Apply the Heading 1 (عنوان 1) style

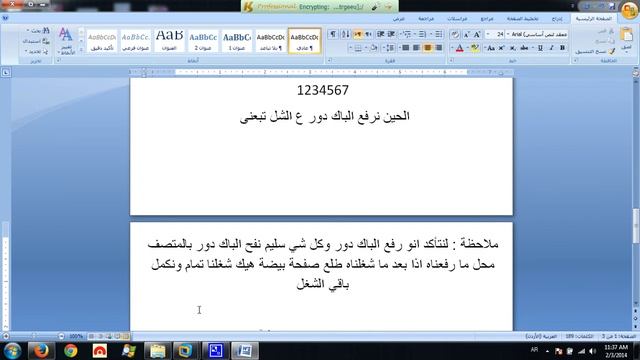click(x=237, y=41)
